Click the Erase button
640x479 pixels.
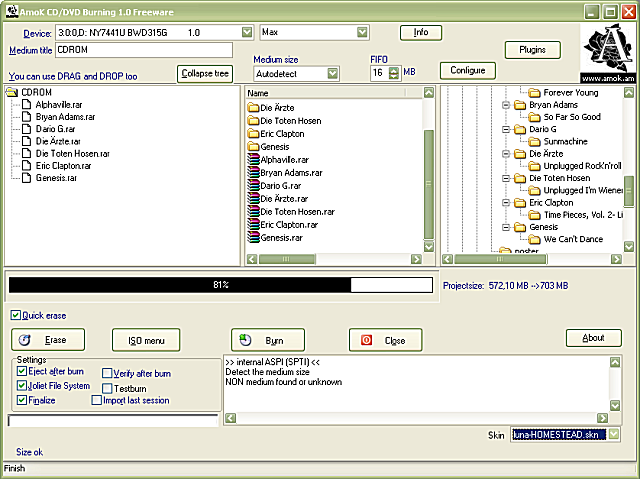point(48,339)
